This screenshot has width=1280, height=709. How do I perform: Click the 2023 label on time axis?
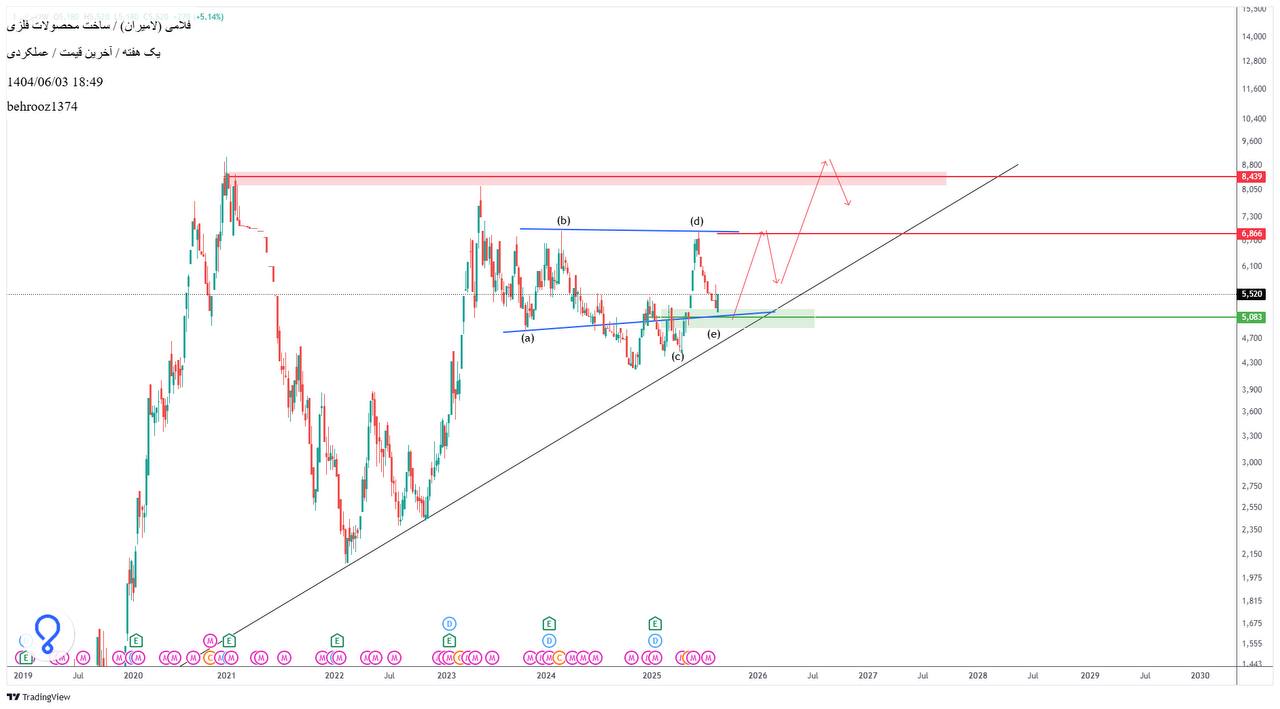pyautogui.click(x=446, y=676)
